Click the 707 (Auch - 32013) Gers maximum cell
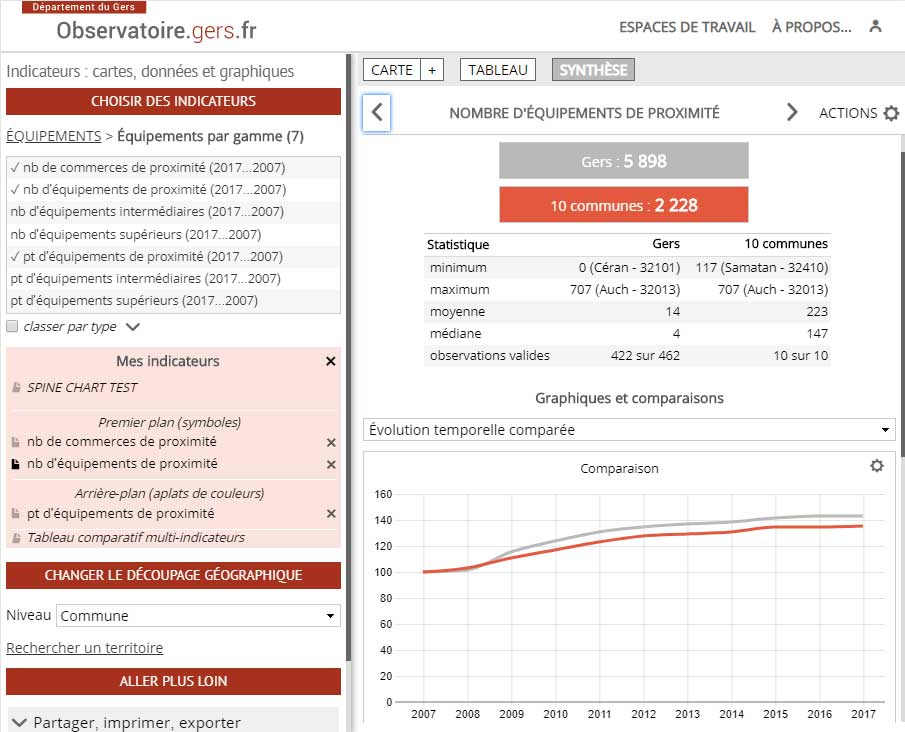The image size is (905, 732). pos(625,289)
